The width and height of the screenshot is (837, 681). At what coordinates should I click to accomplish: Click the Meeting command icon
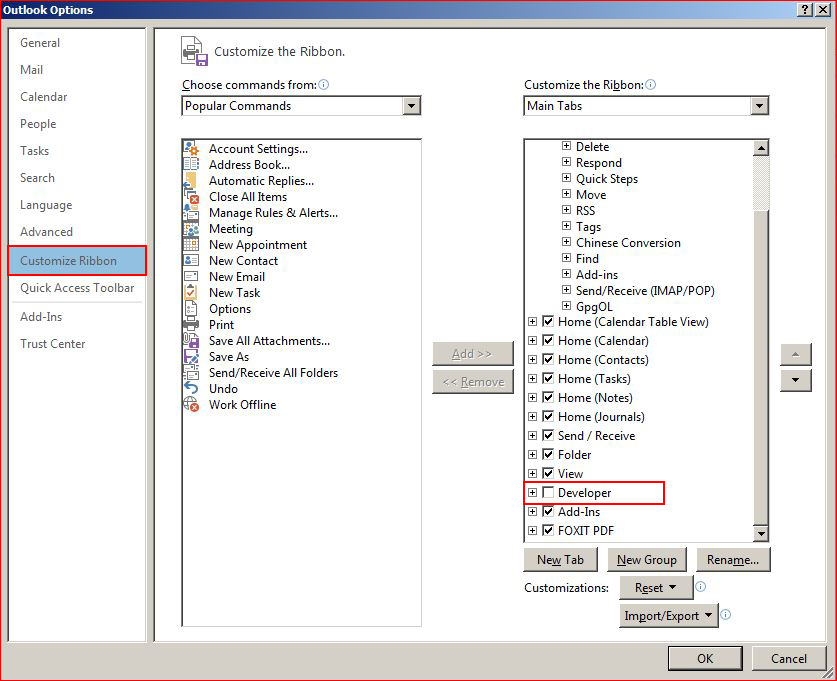191,228
